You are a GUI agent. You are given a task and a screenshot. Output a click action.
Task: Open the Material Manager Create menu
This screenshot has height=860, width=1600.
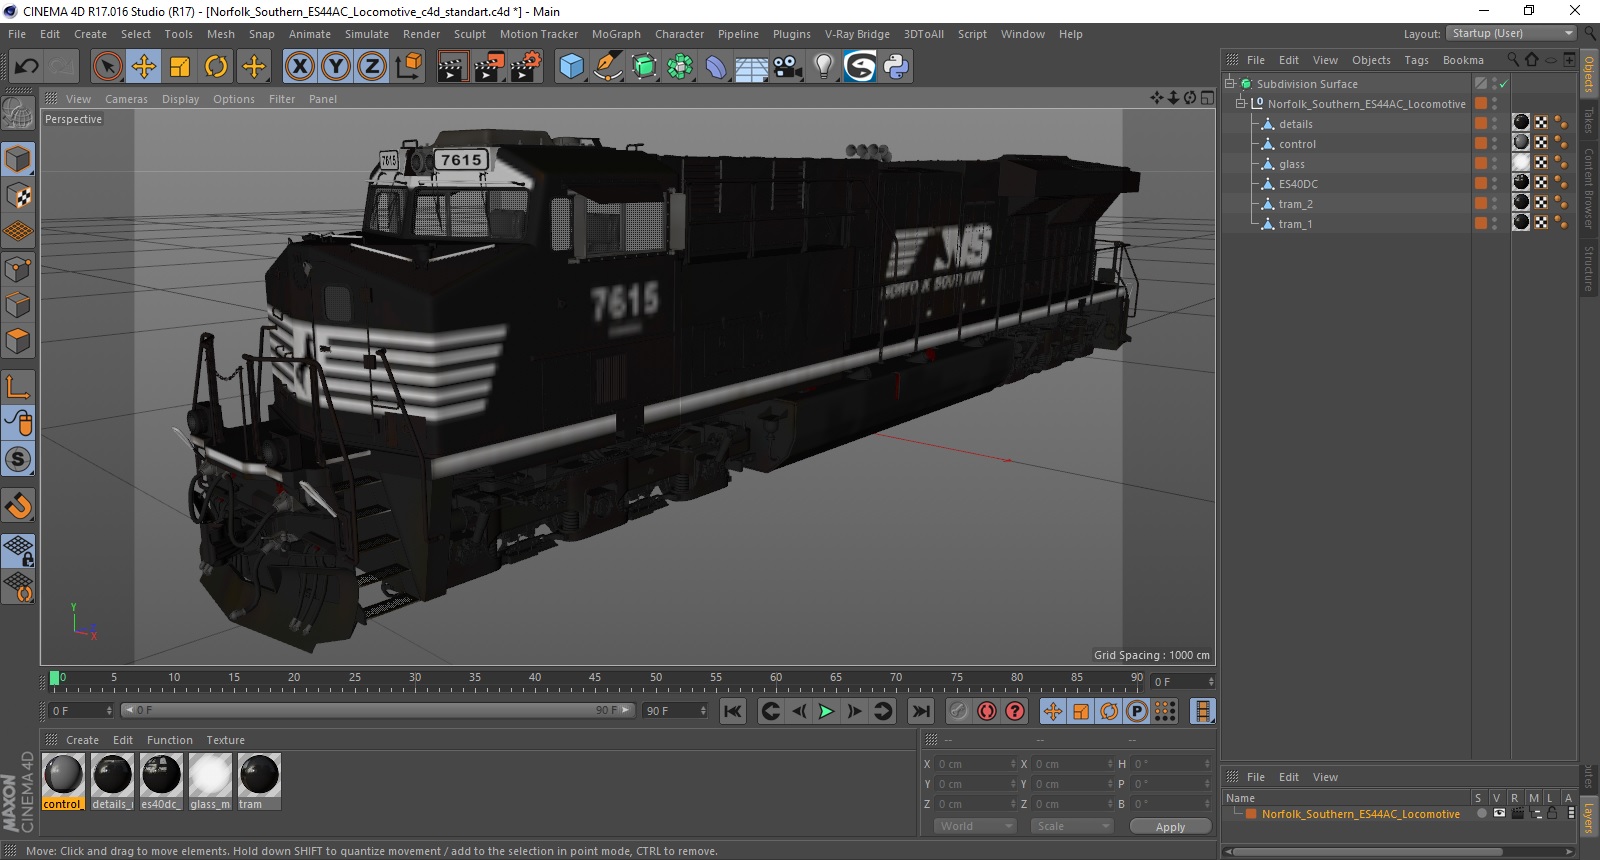[82, 740]
